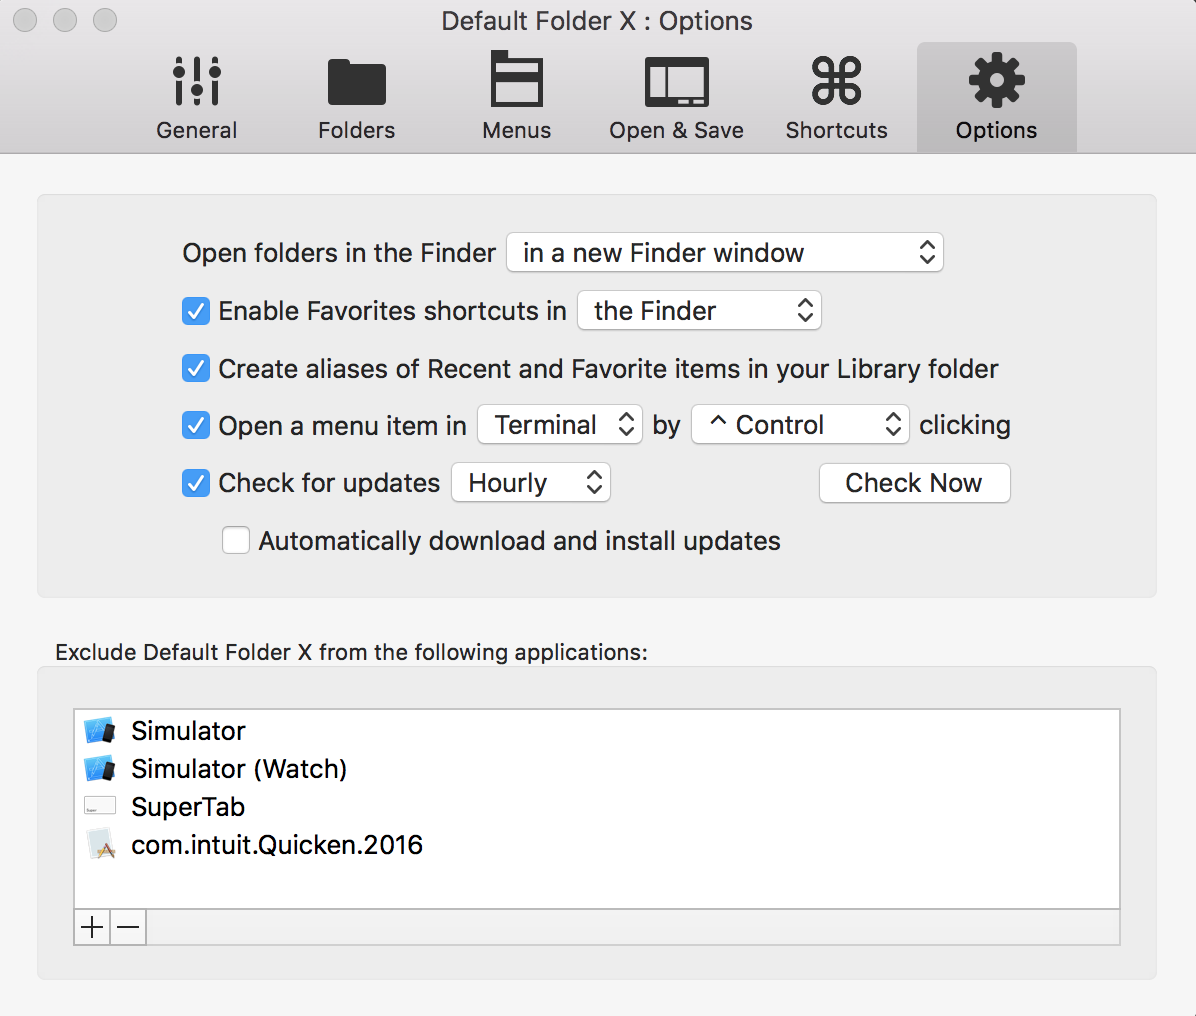Open the General preferences pane
Screen dimensions: 1196x1016
pyautogui.click(x=197, y=98)
